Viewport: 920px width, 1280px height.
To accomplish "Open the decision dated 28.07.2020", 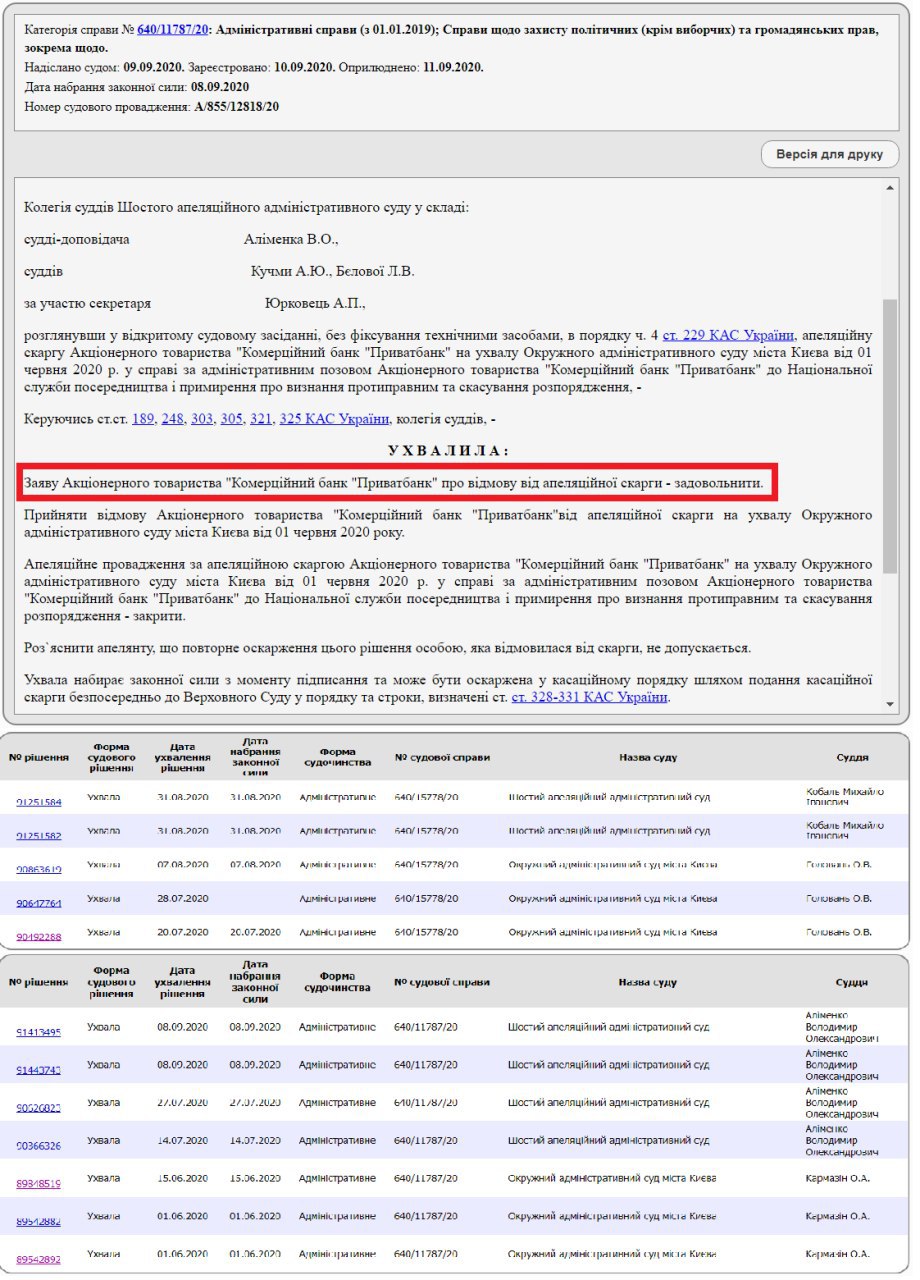I will [x=39, y=902].
